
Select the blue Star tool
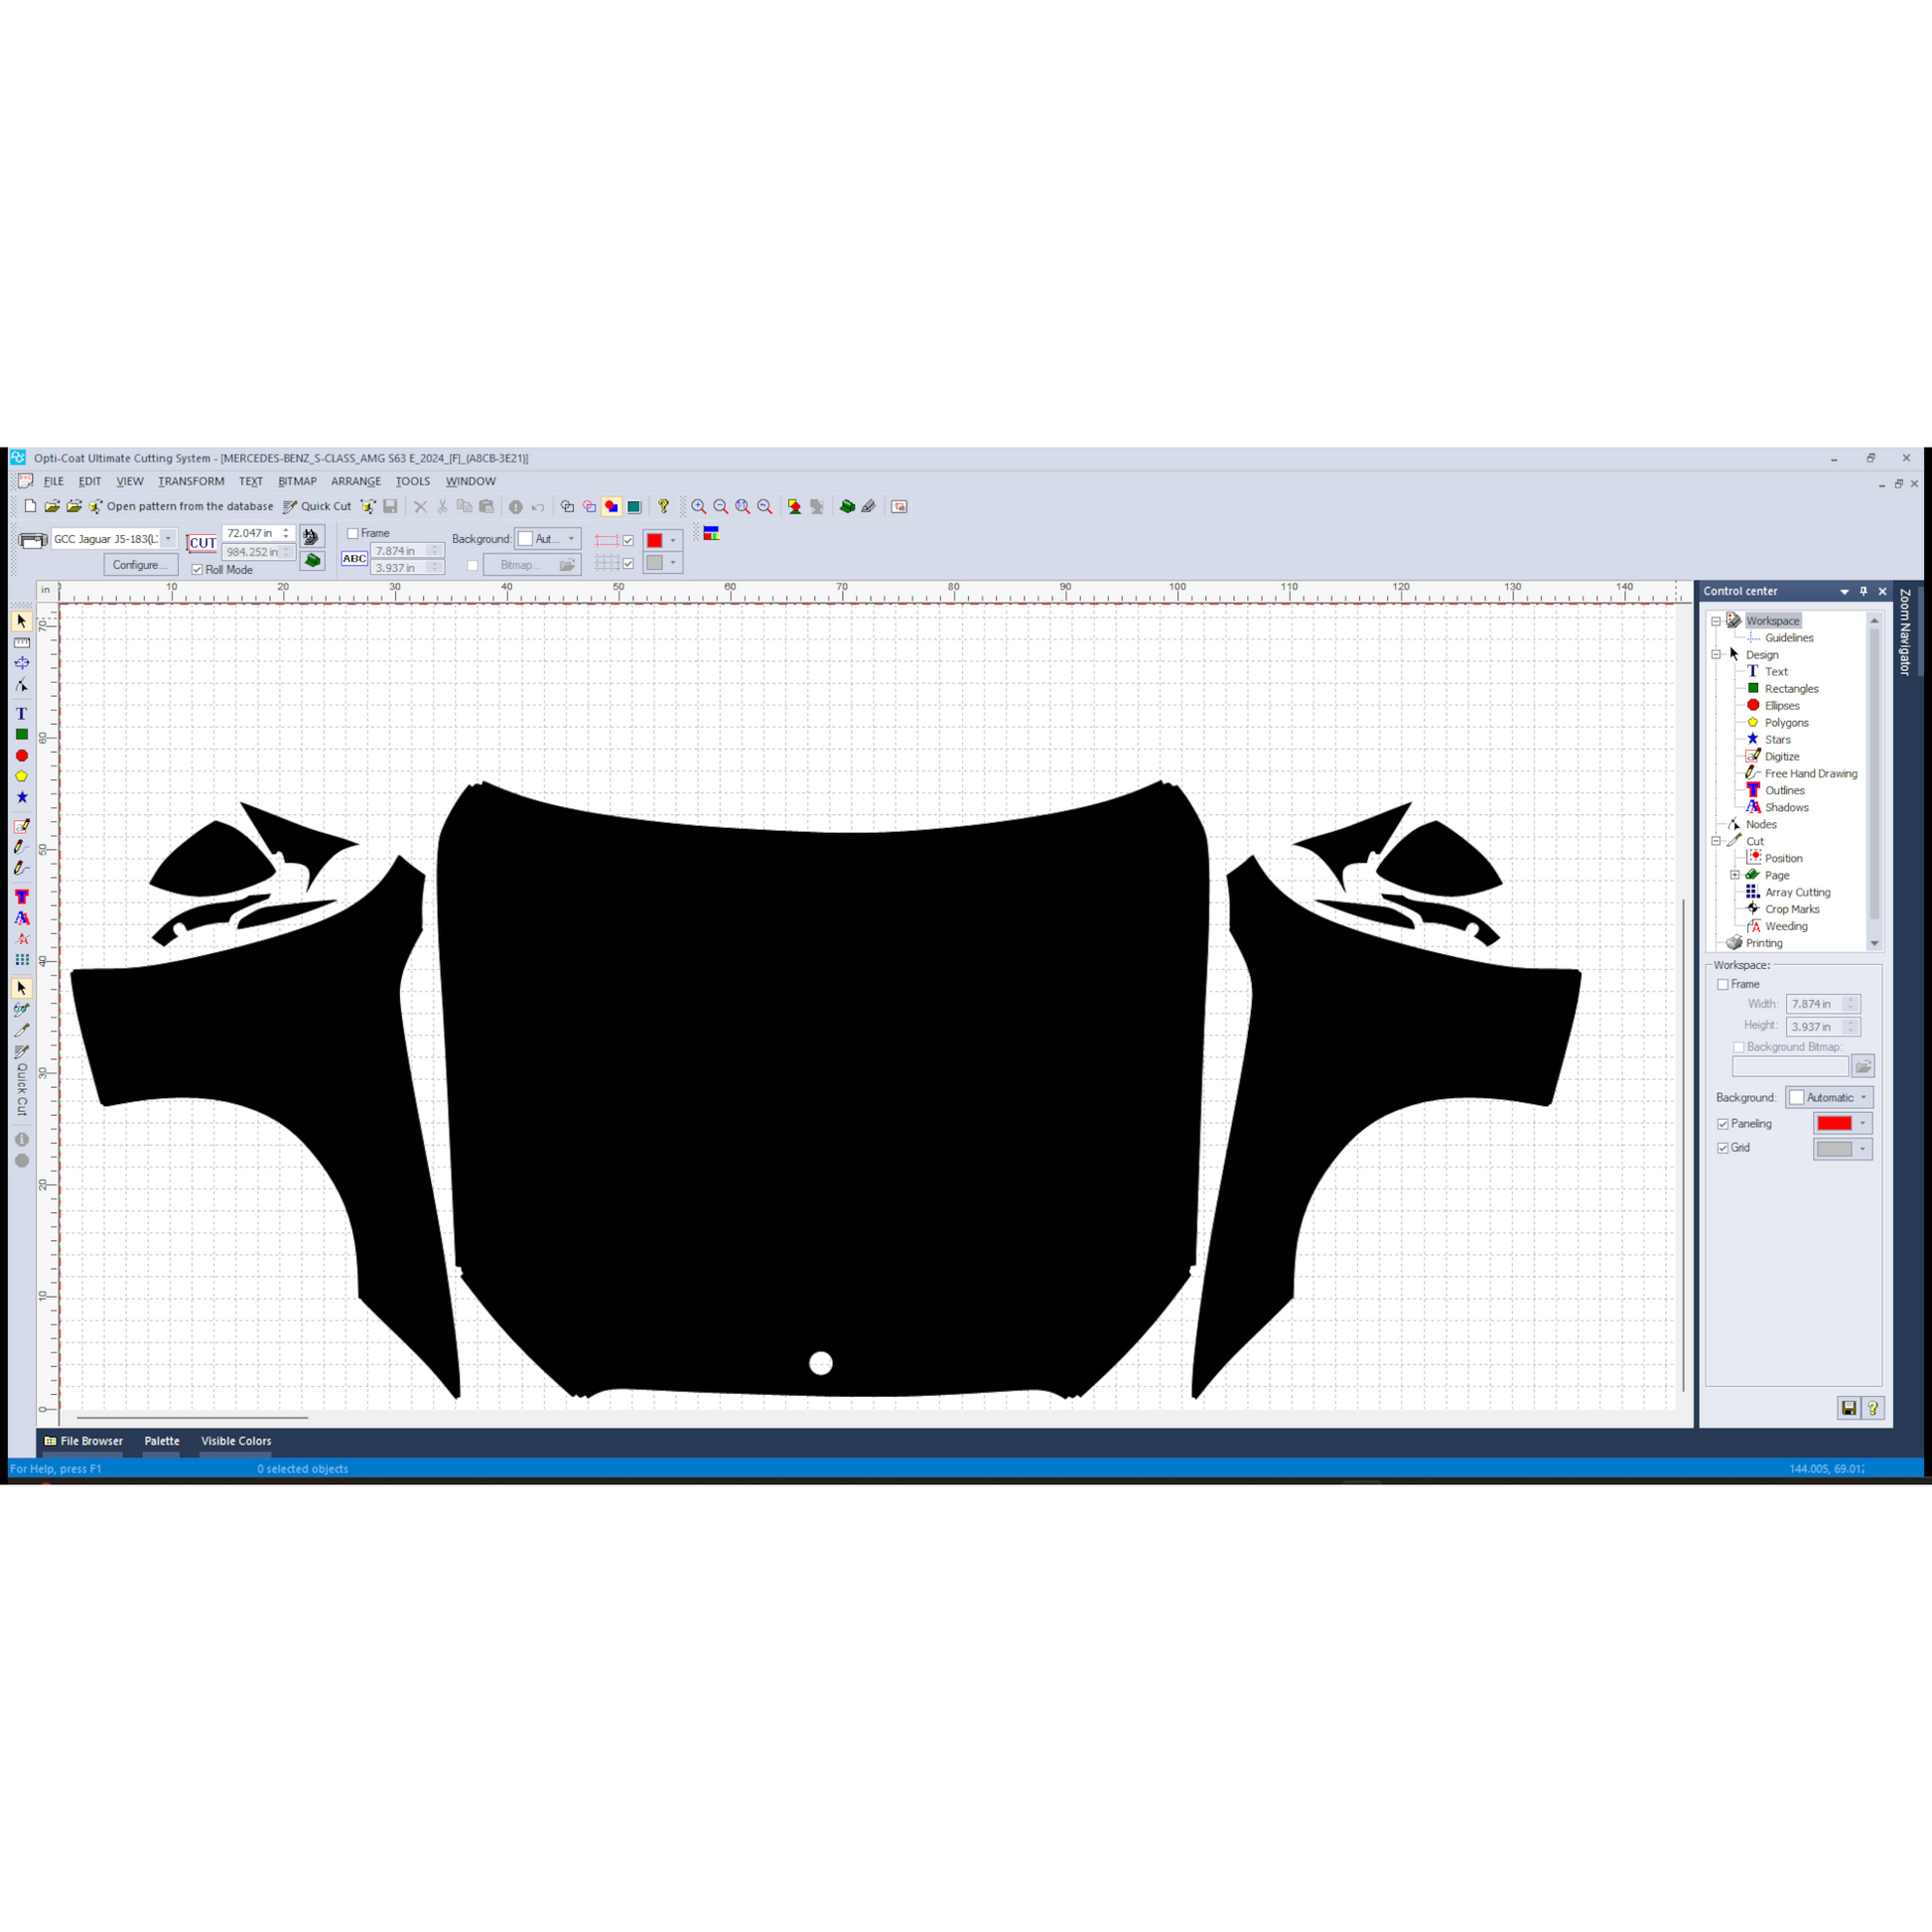(21, 797)
